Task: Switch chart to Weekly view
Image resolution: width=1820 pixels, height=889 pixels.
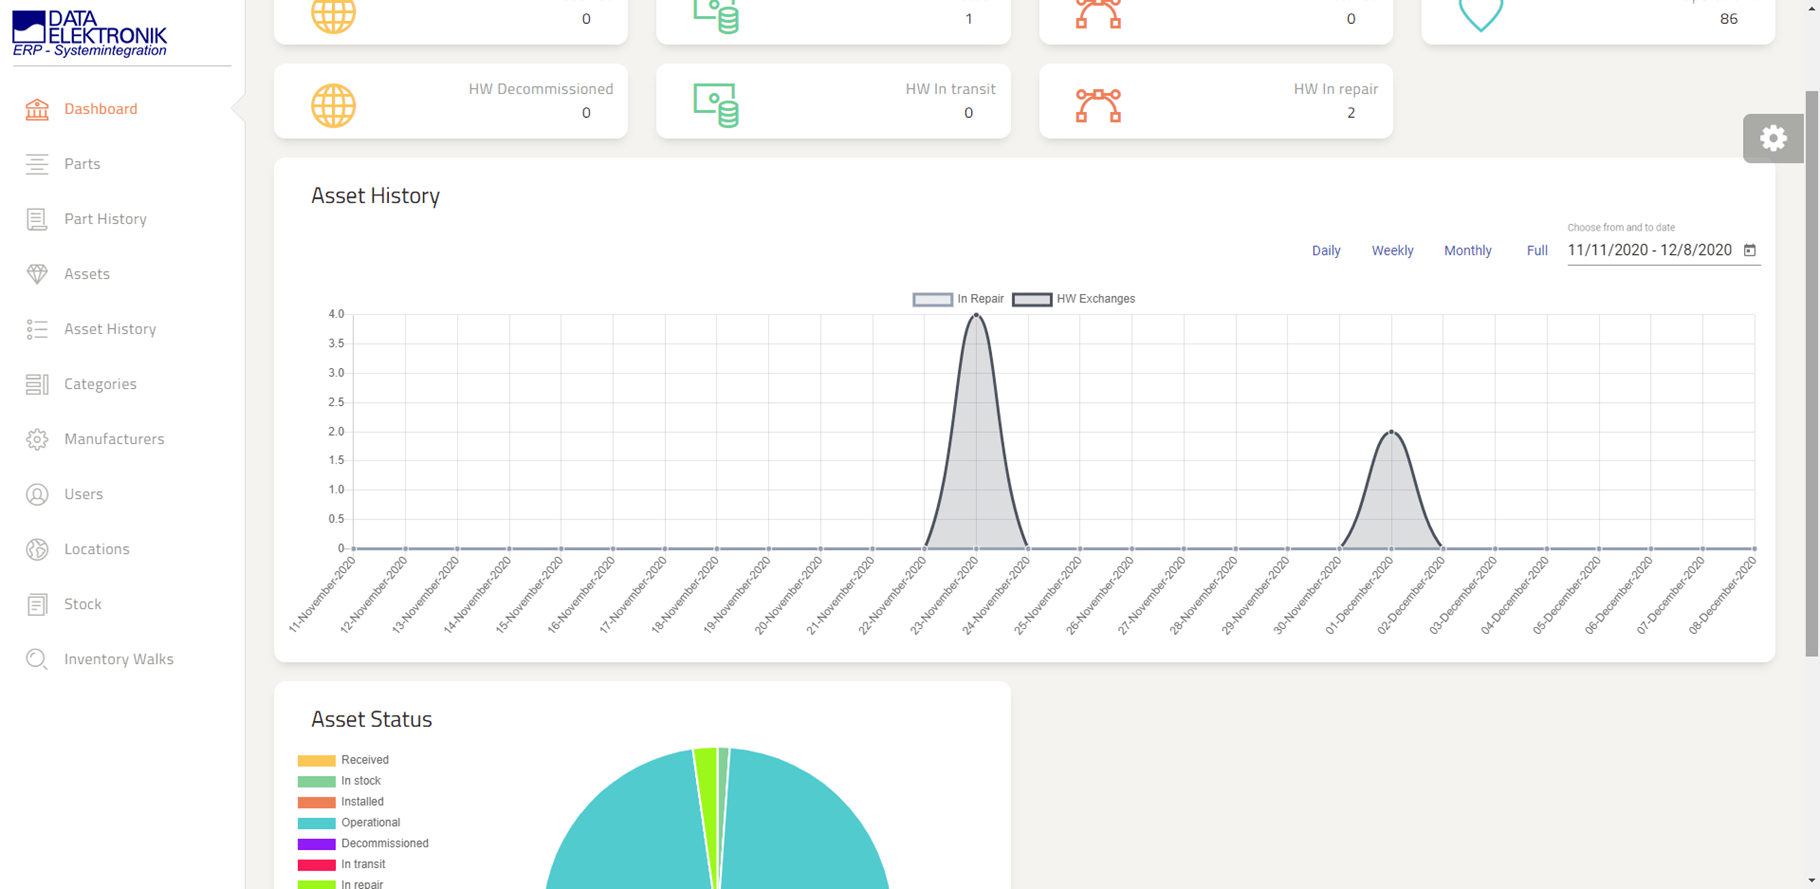Action: 1392,251
